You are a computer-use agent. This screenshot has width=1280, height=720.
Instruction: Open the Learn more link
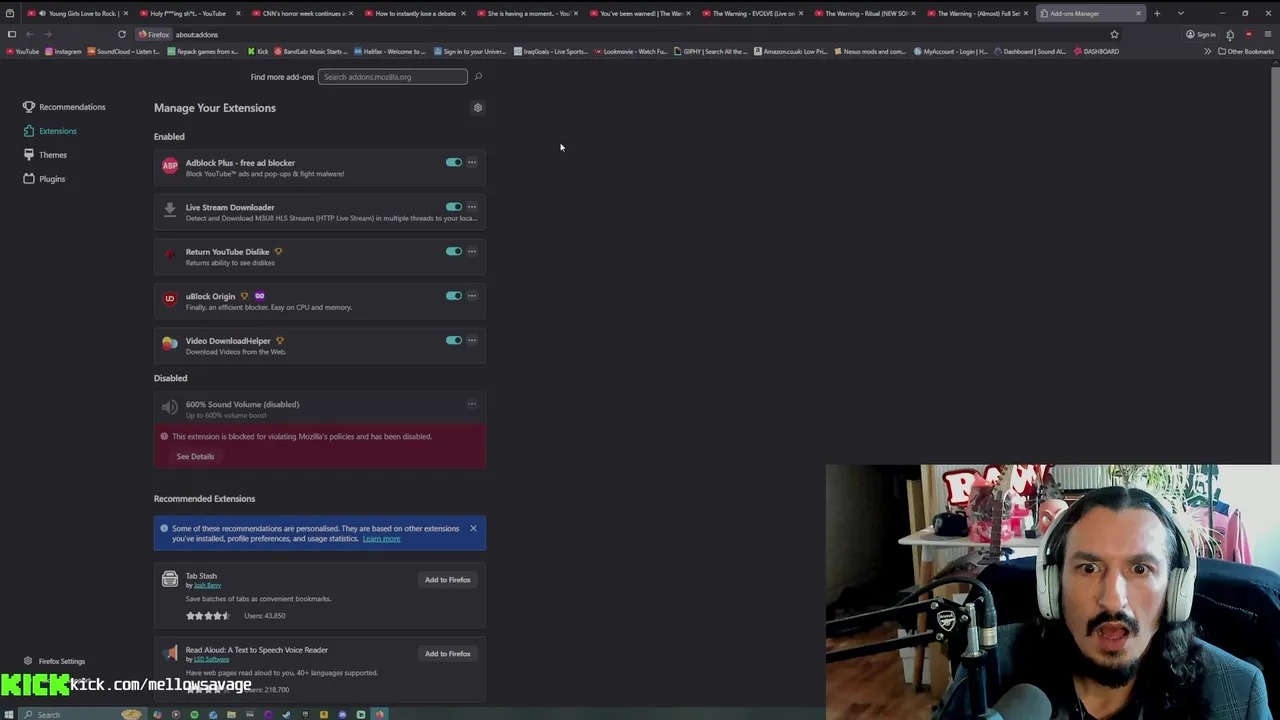381,539
